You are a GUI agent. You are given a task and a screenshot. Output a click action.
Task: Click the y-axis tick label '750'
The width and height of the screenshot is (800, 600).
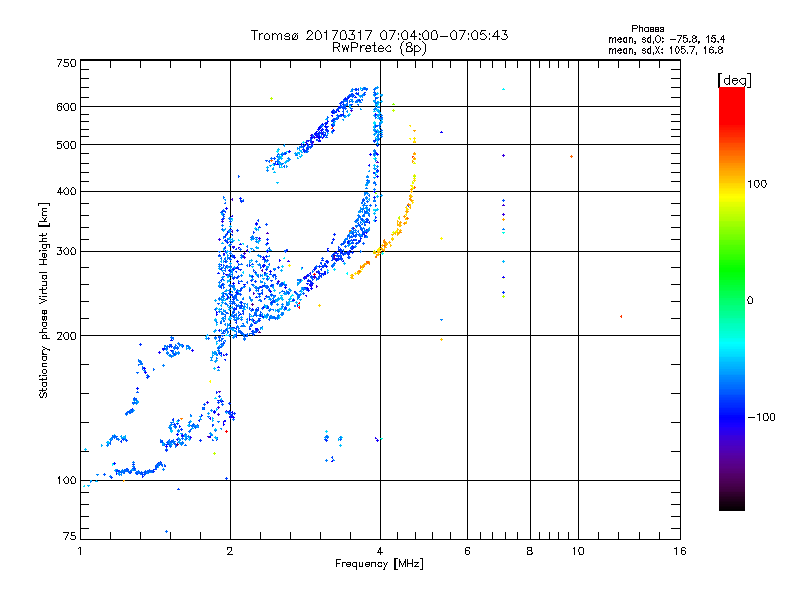pos(66,63)
